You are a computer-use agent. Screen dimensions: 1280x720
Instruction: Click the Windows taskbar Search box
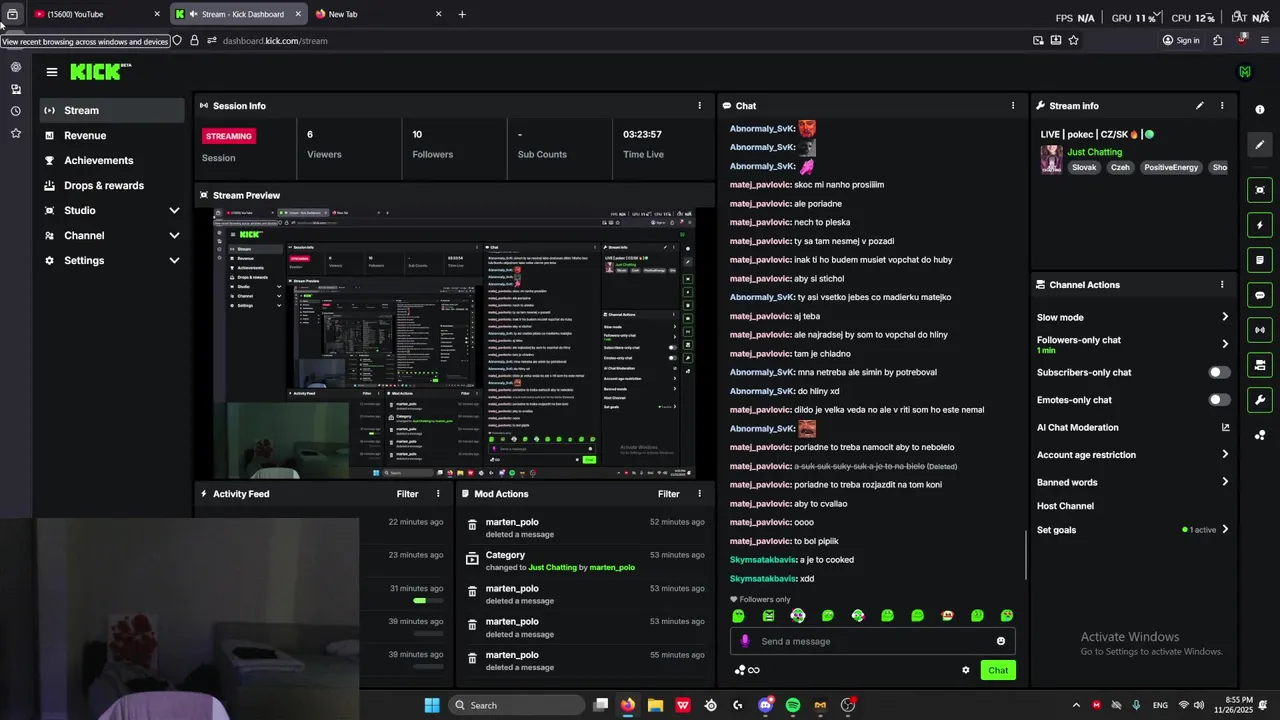[x=516, y=705]
